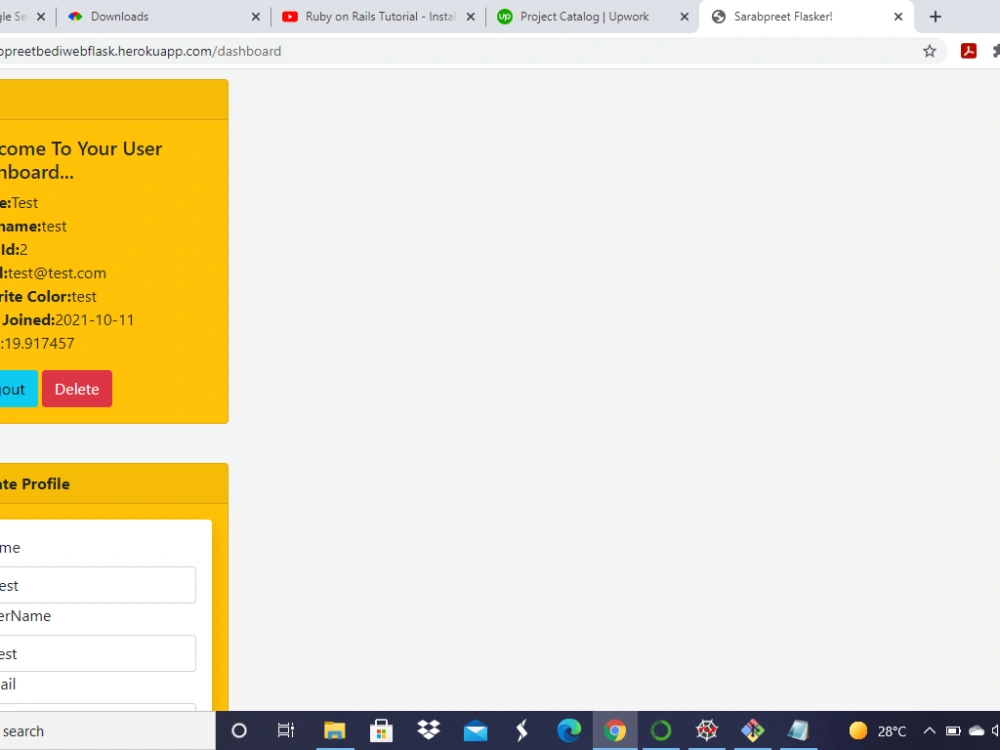Click the Windows taskbar search box
This screenshot has height=750, width=1000.
click(107, 731)
